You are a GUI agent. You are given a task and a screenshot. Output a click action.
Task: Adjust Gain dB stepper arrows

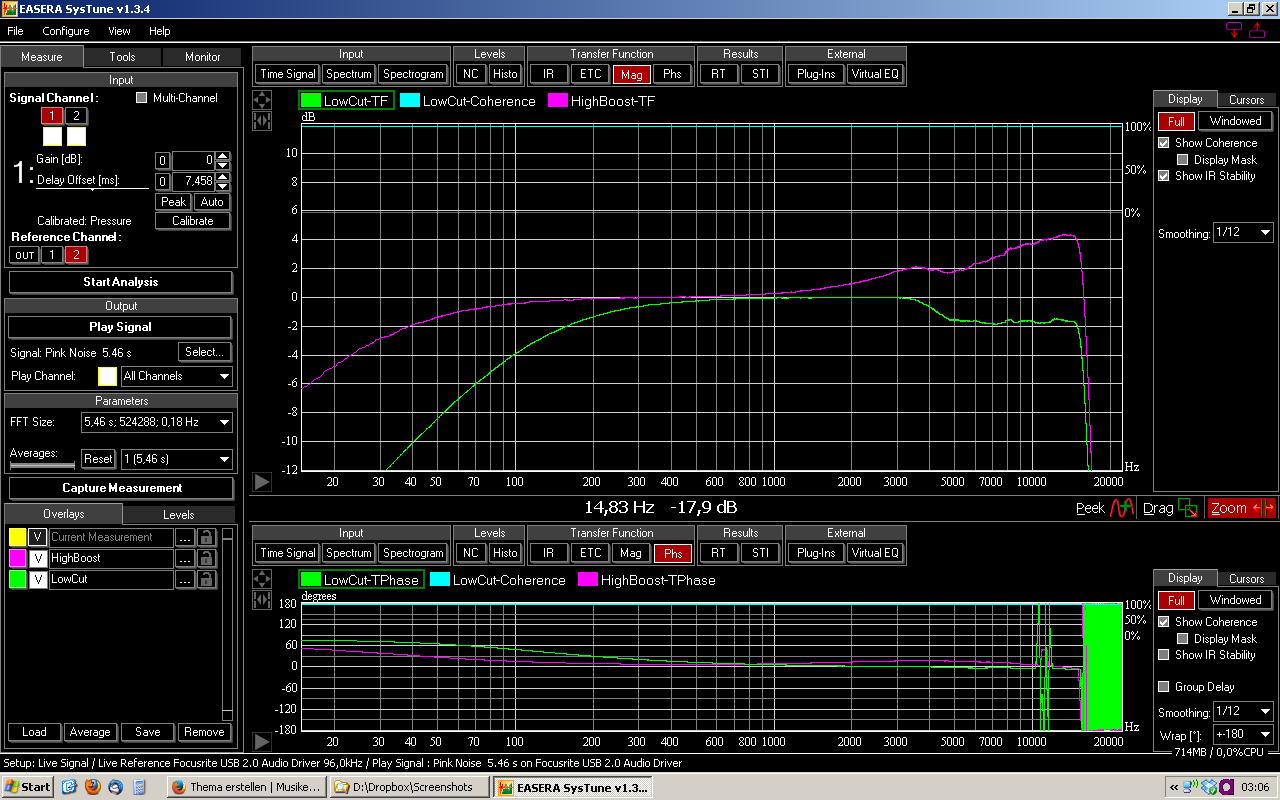[x=223, y=160]
